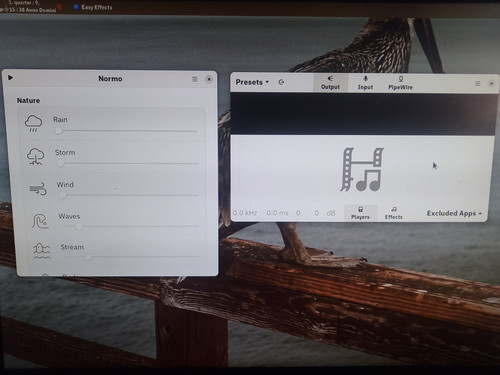Open the Easy Effects hamburger menu
Image resolution: width=500 pixels, height=375 pixels.
click(478, 83)
